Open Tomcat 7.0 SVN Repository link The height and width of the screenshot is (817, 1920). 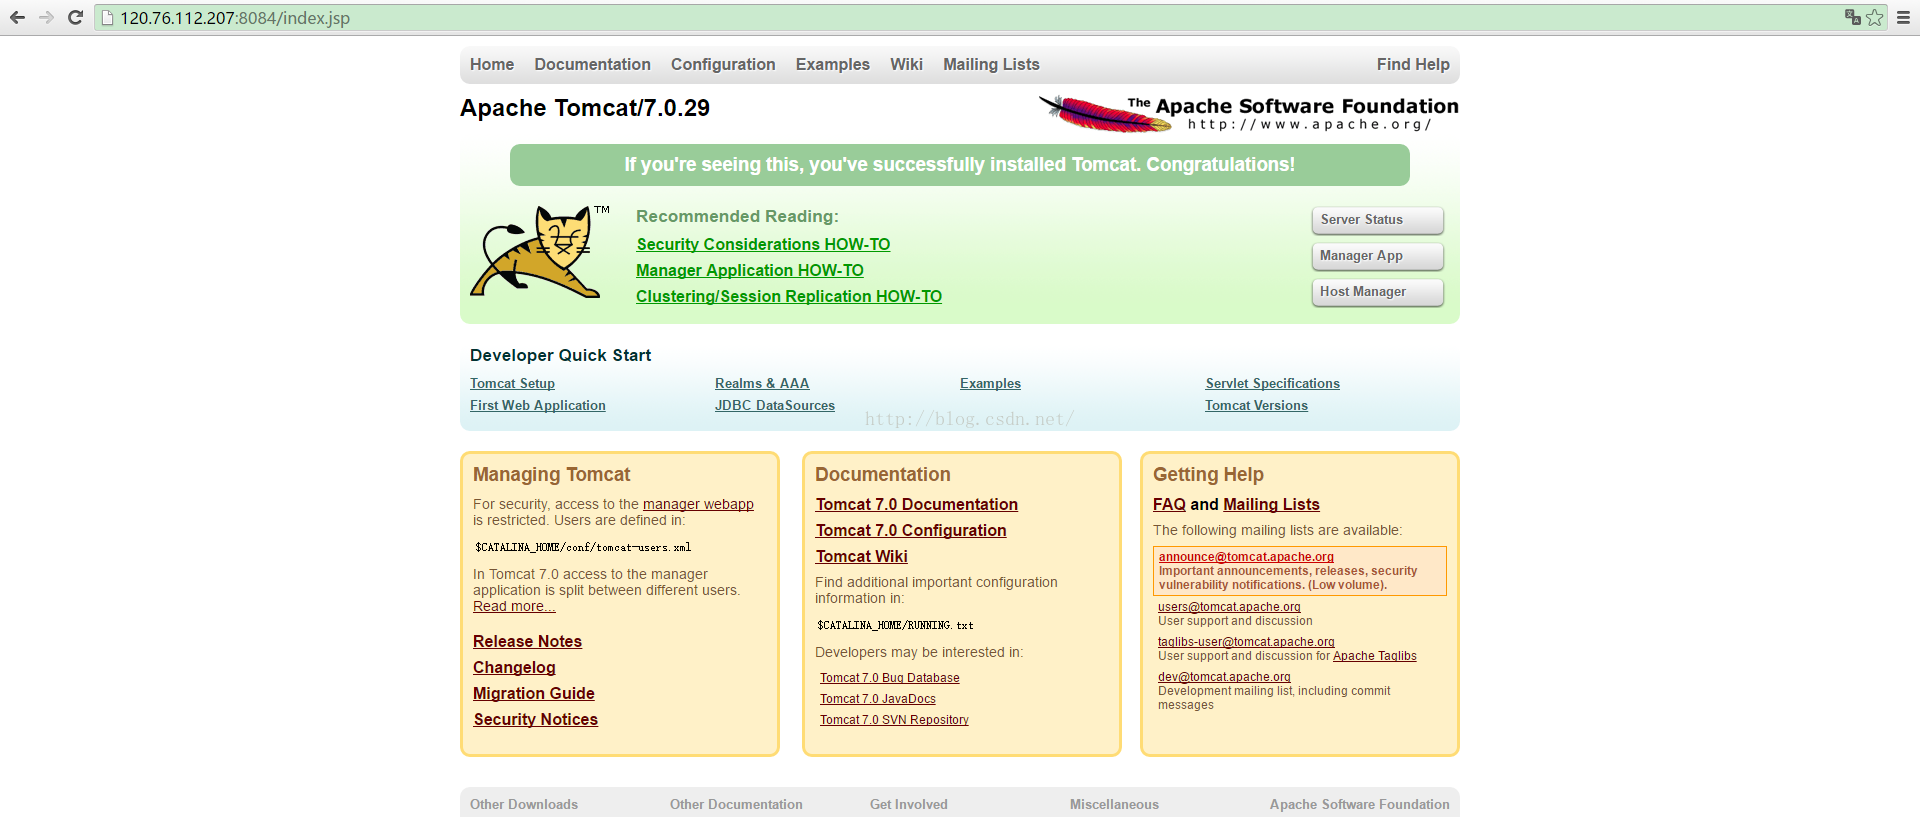click(894, 720)
